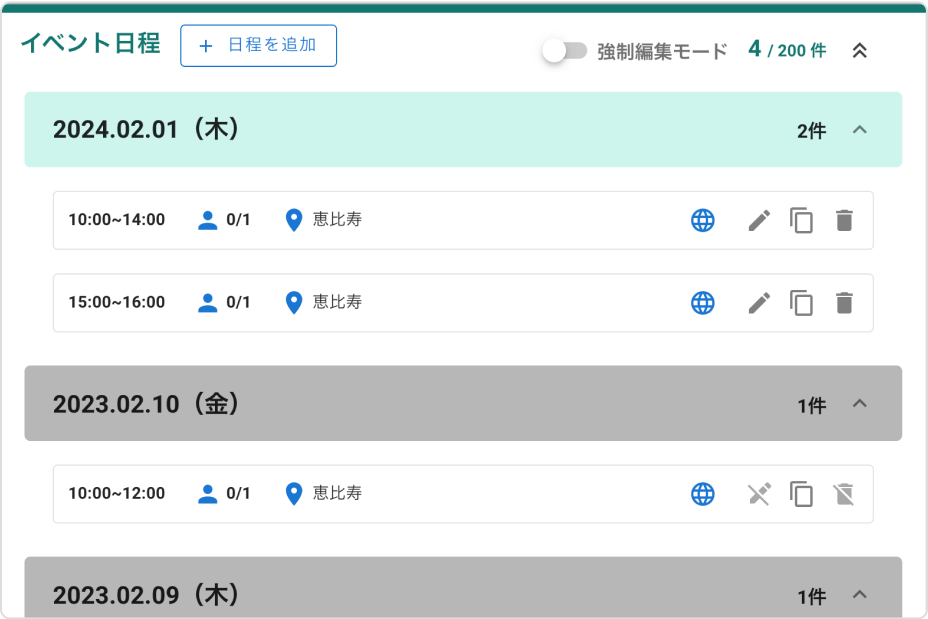Click the participant count on 10:00~14:00 row
928x619 pixels.
(x=237, y=220)
